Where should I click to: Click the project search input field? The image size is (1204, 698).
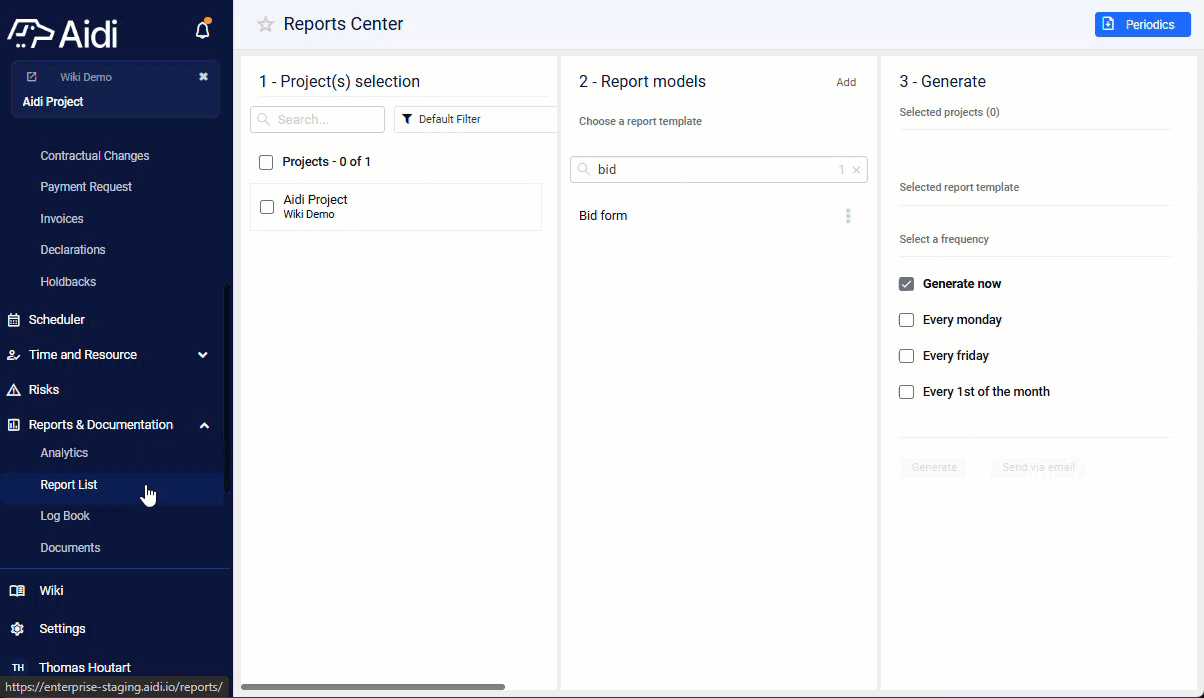317,119
